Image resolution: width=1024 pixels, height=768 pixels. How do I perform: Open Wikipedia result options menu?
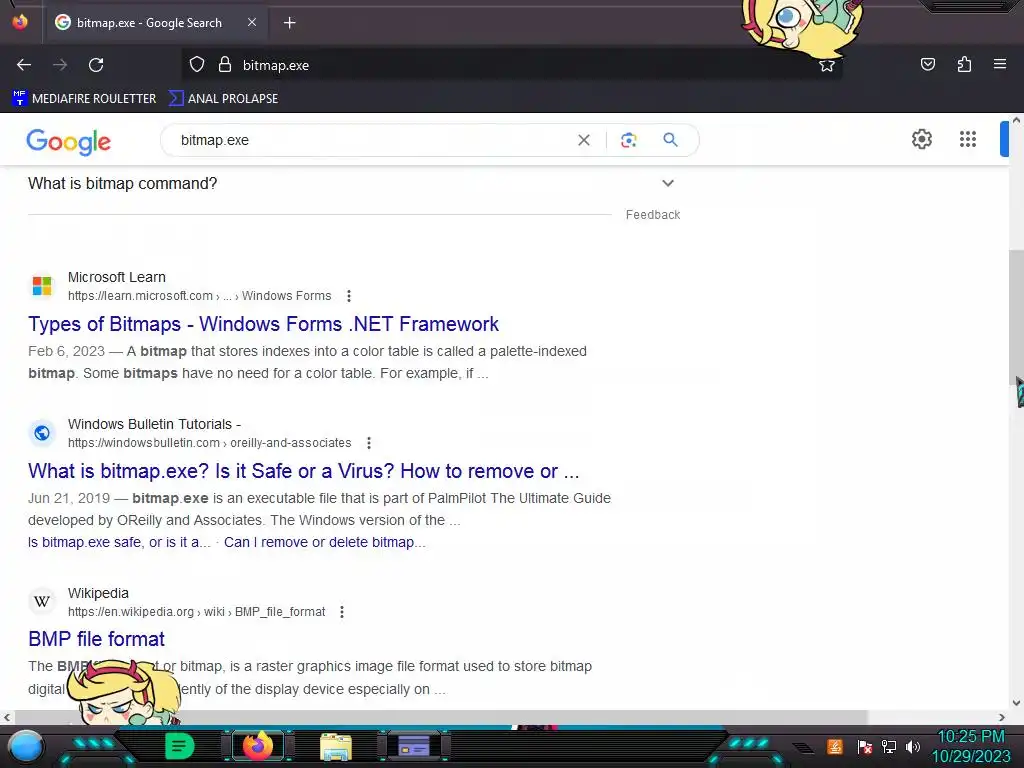point(342,612)
